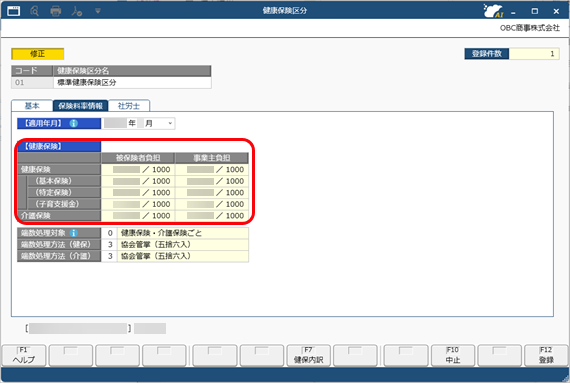570x384 pixels.
Task: Click 特定保険 被保険者負担 rate field
Action: pos(138,193)
